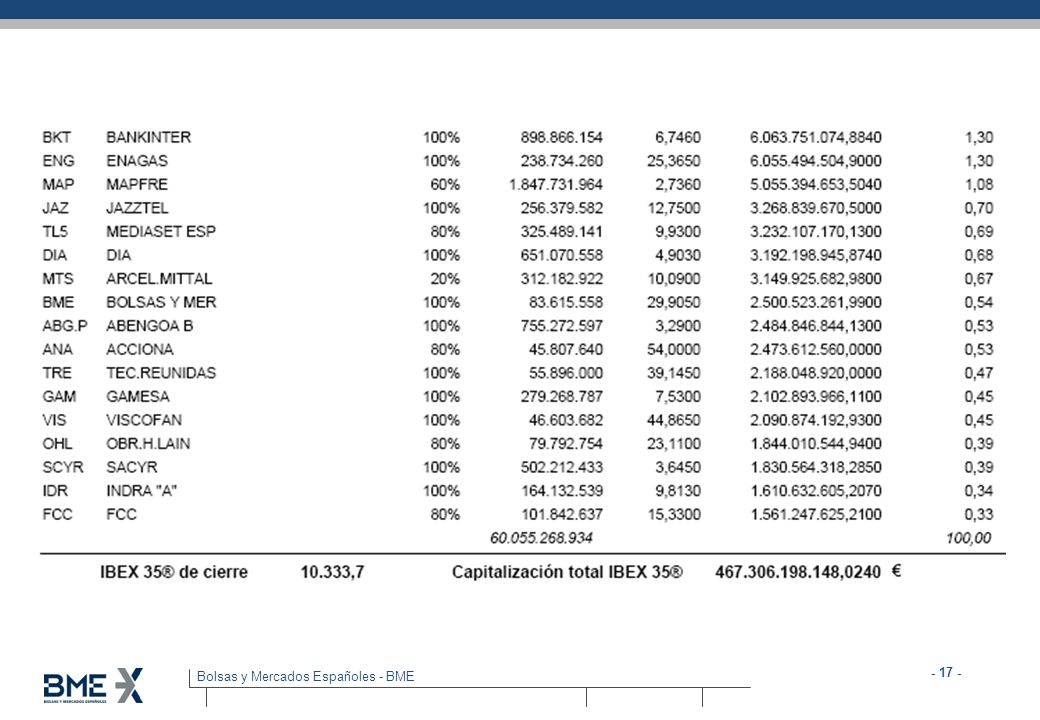Select FCC weight 0,33

(x=979, y=514)
